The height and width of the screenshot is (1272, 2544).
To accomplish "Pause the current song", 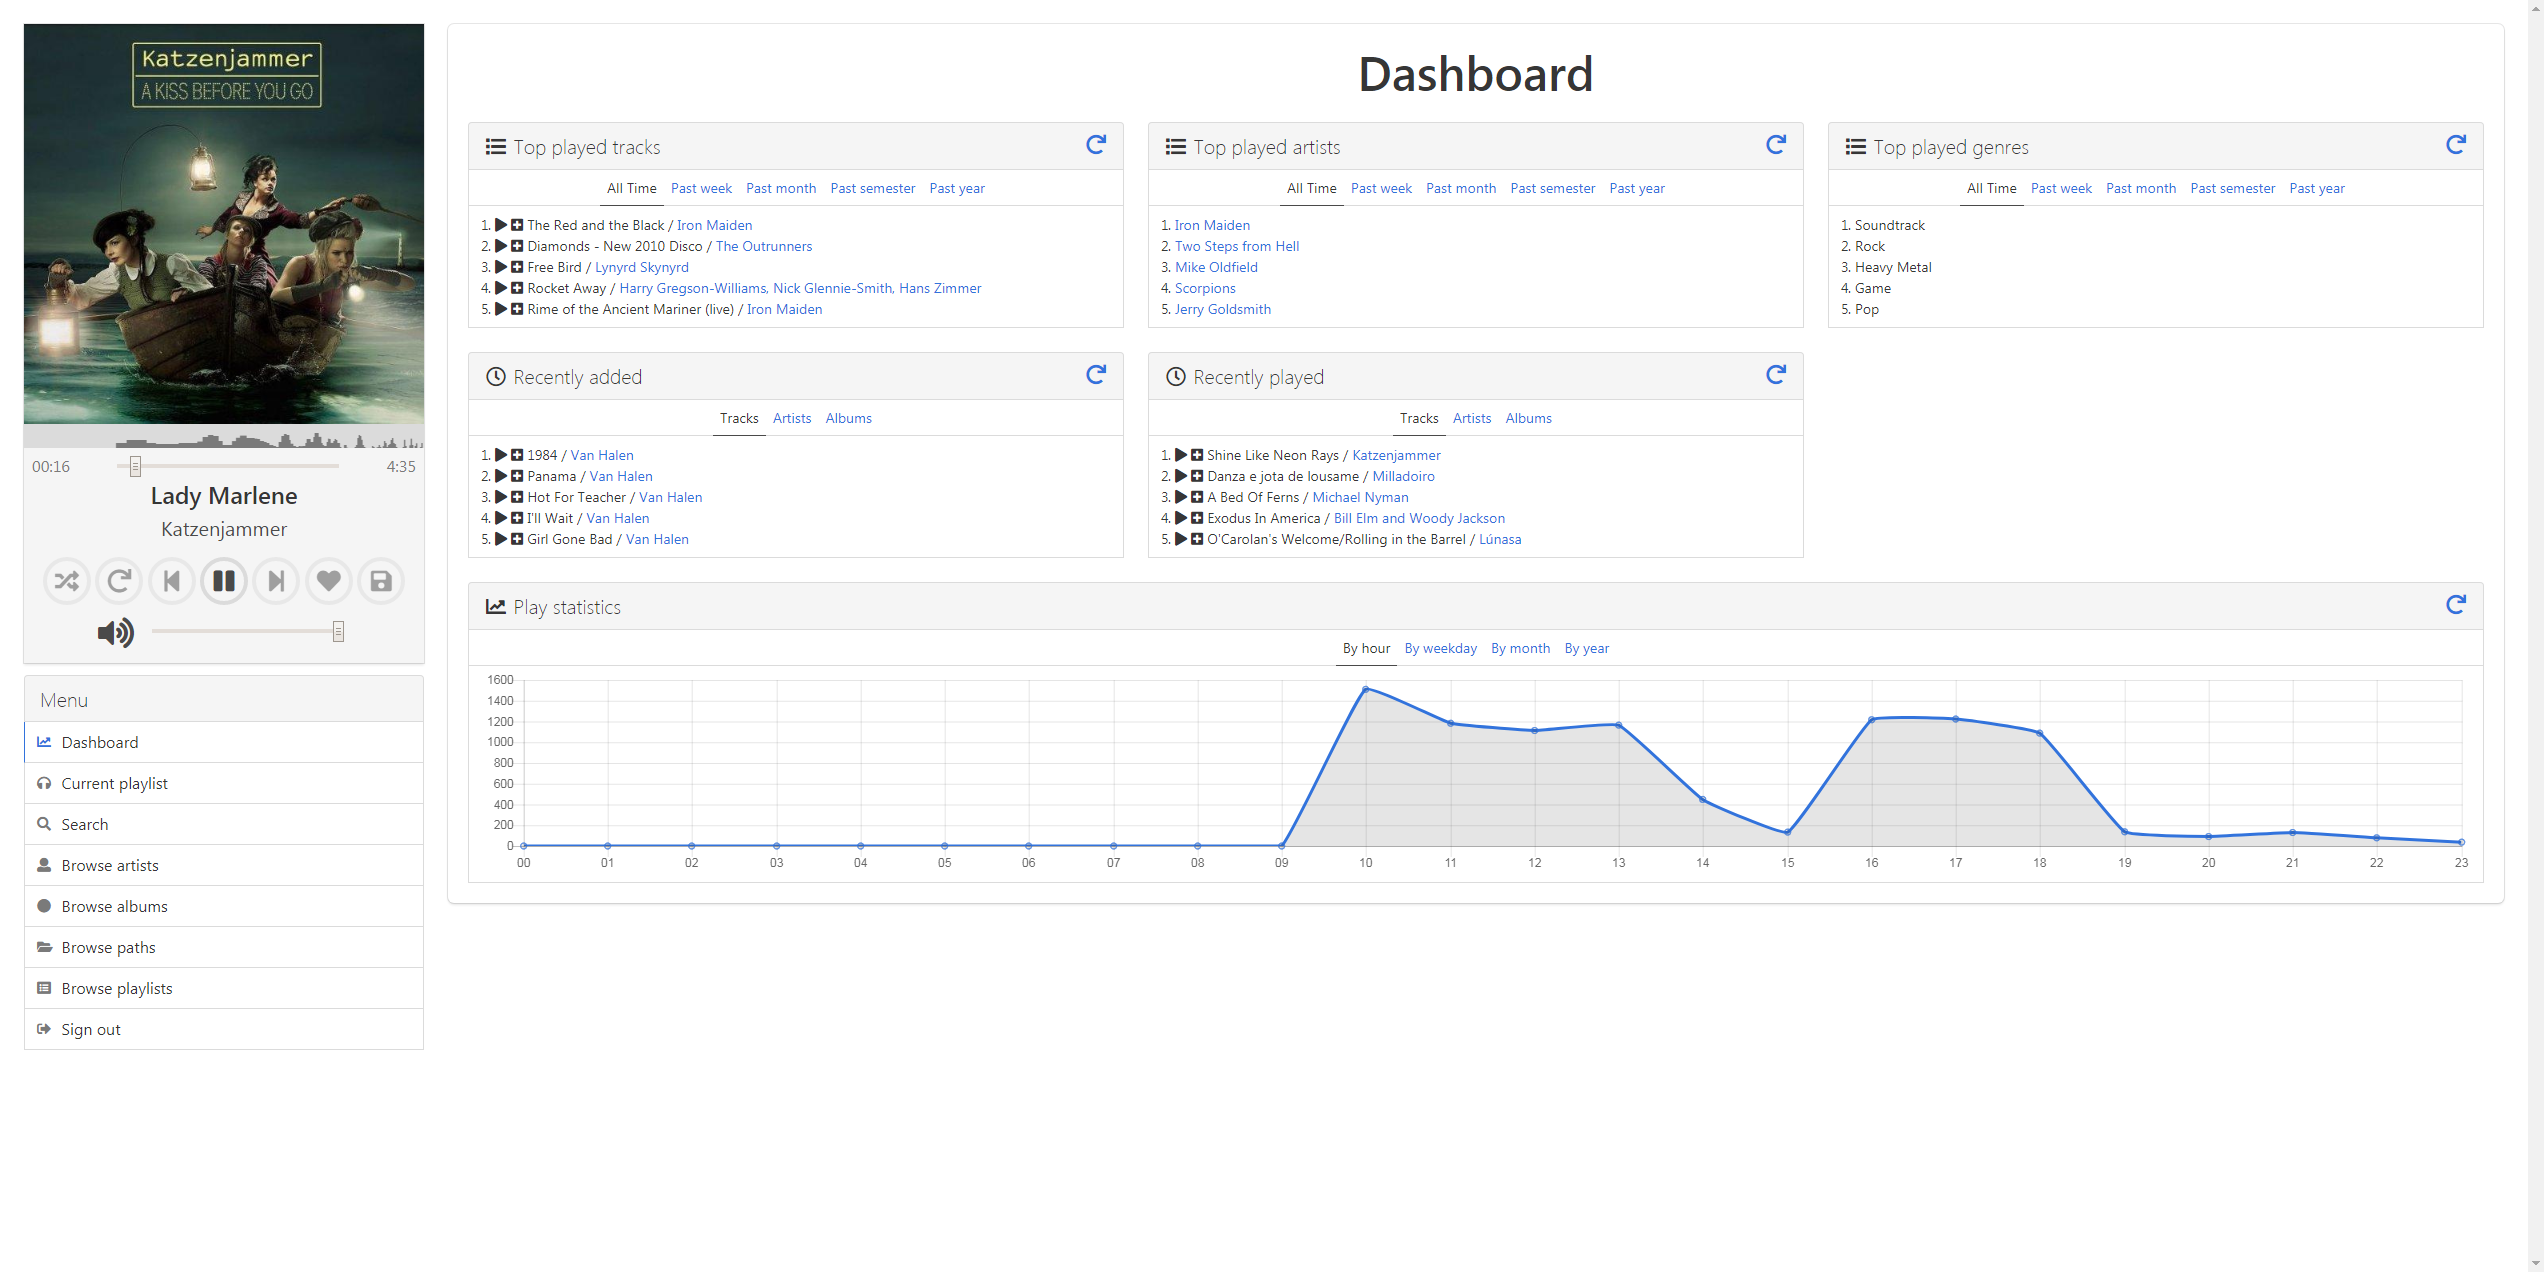I will (x=224, y=581).
